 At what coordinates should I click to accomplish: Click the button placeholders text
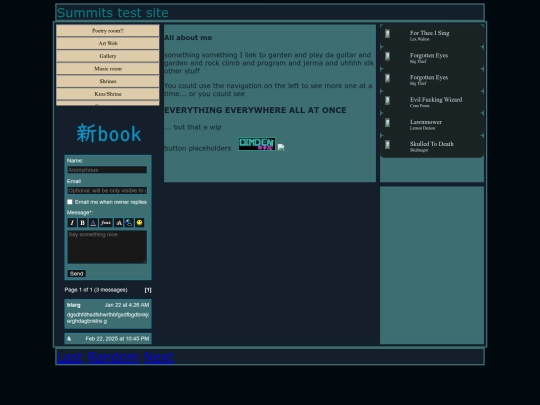click(198, 148)
